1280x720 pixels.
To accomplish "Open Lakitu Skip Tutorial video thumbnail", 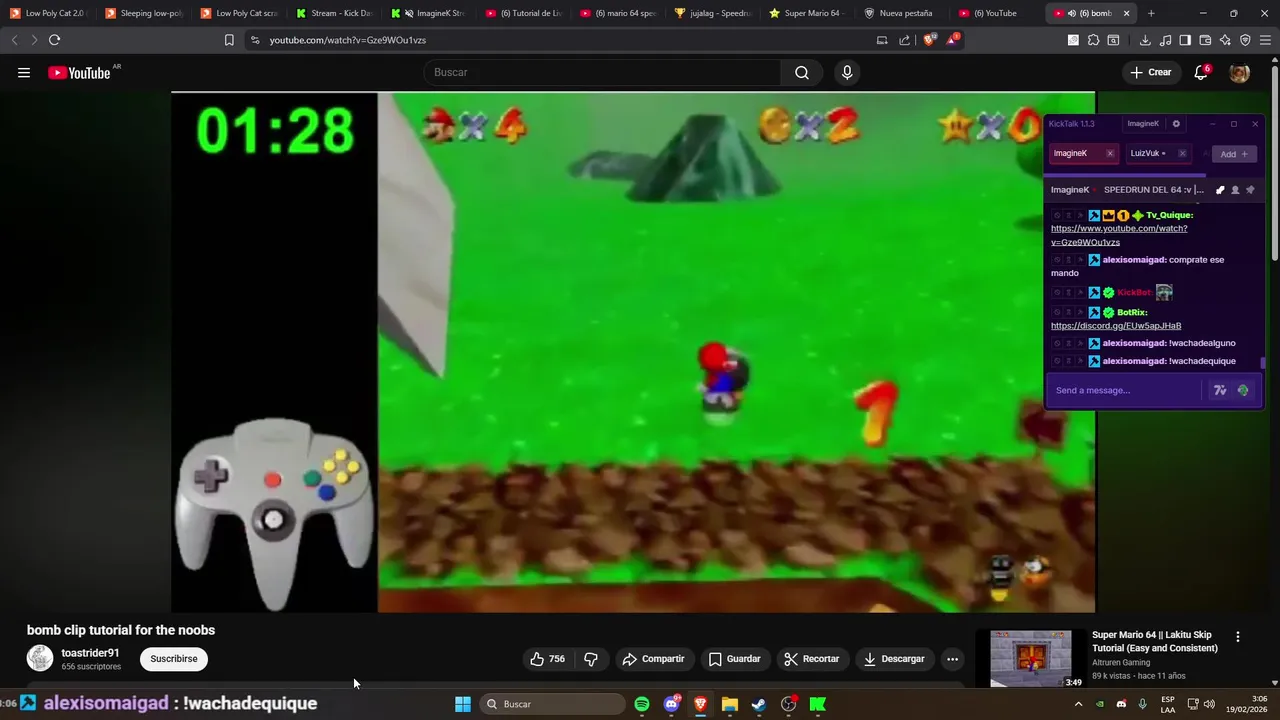I will pyautogui.click(x=1031, y=659).
